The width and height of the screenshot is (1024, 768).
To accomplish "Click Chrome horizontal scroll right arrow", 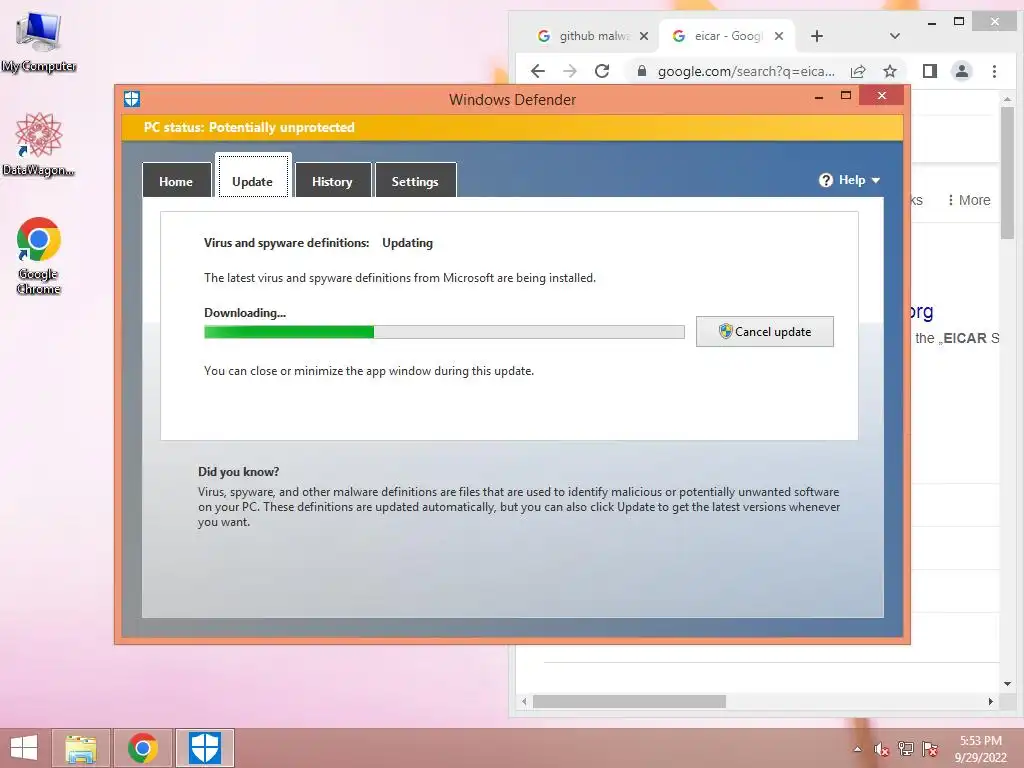I will [x=991, y=701].
